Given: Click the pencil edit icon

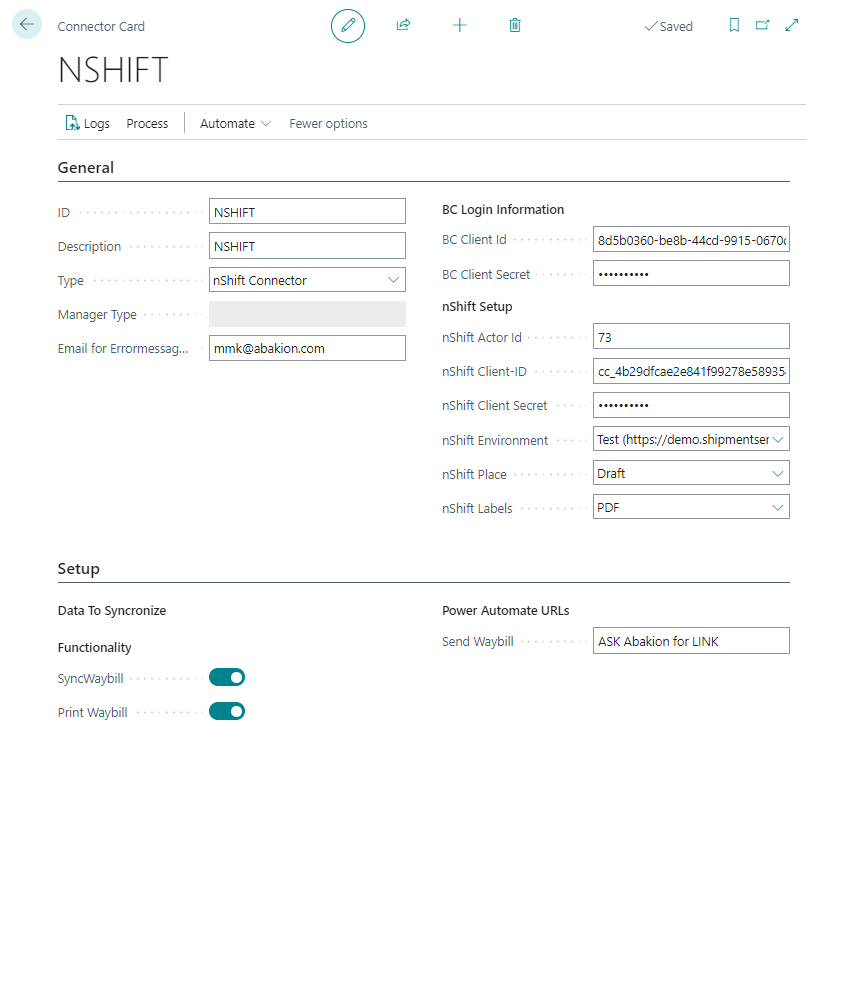Looking at the screenshot, I should coord(348,26).
